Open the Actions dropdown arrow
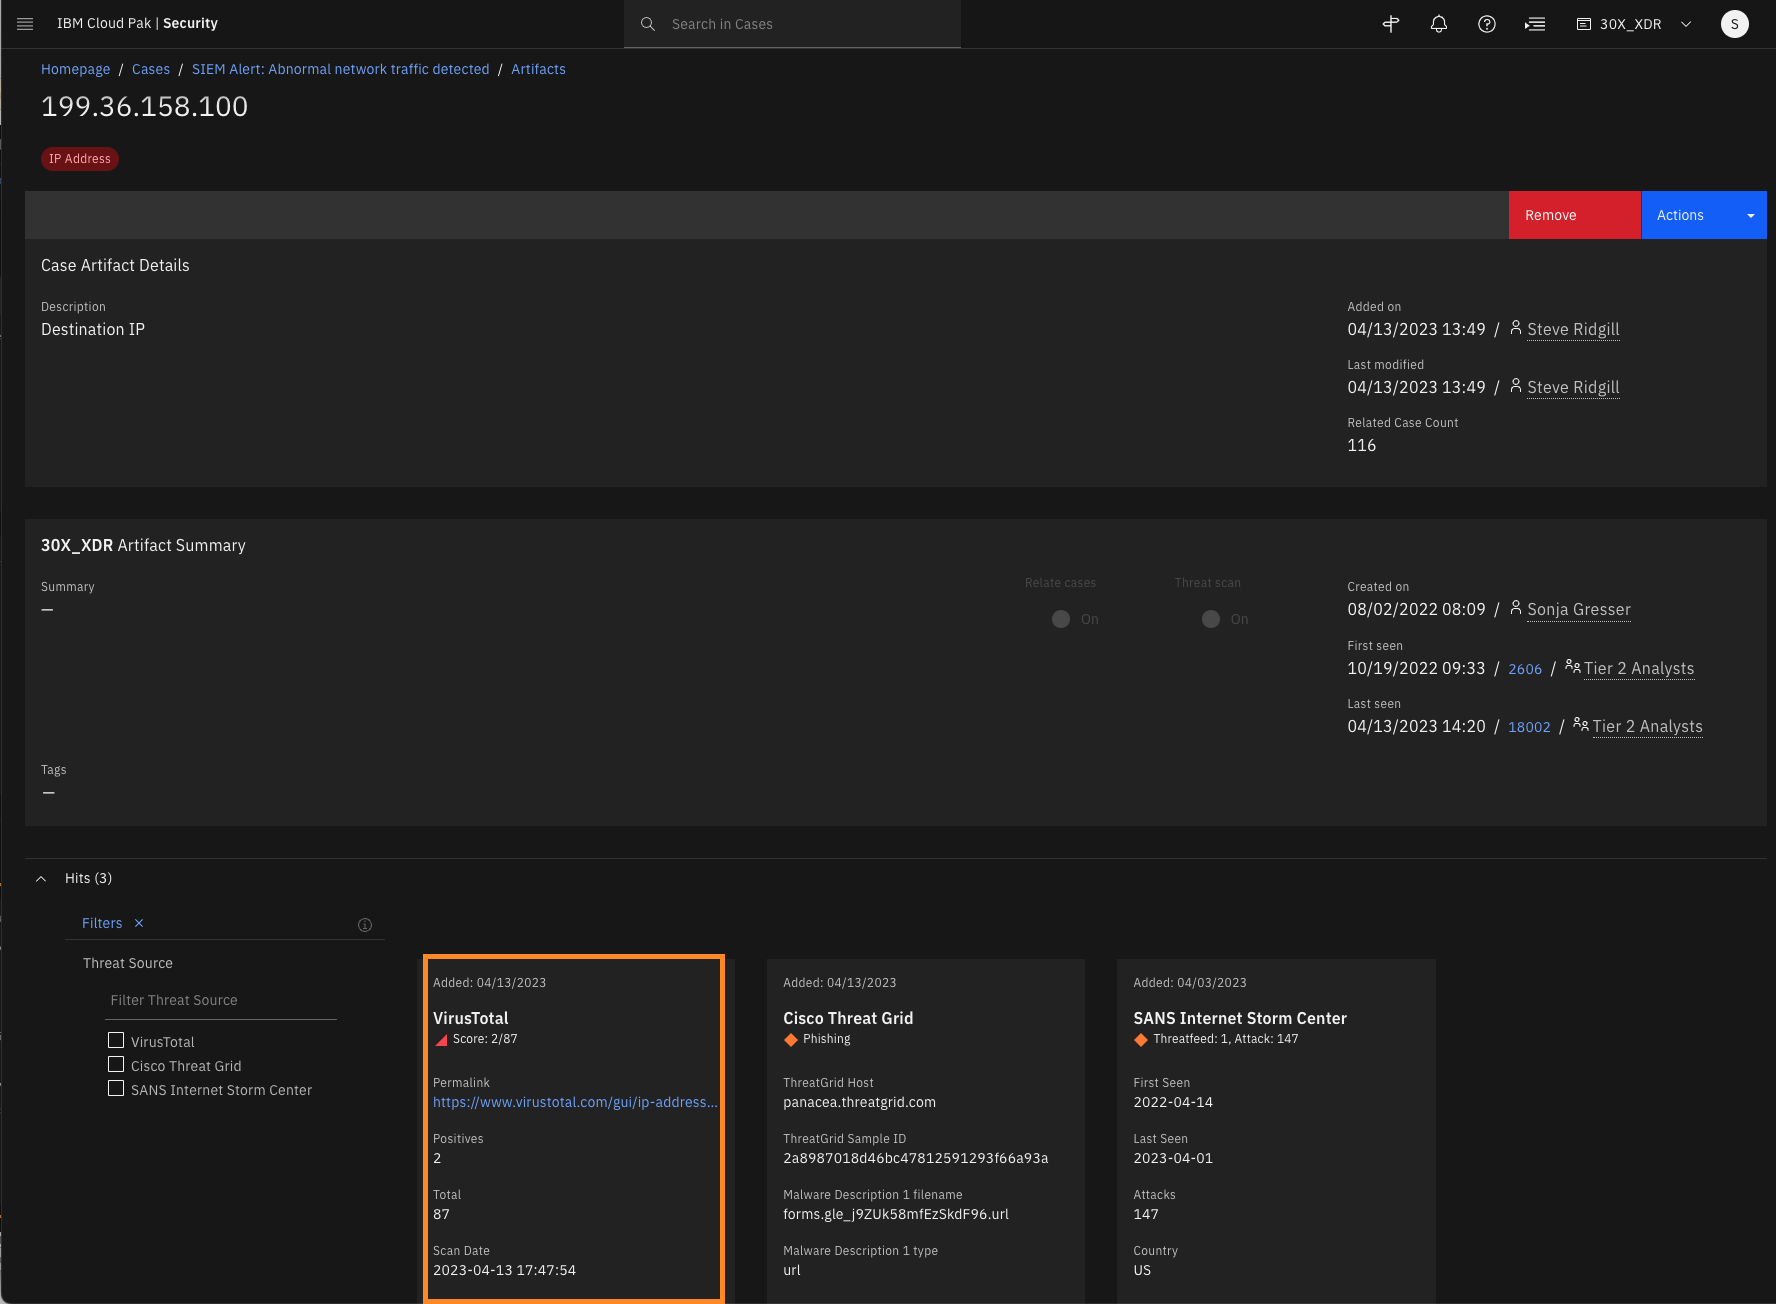Screen dimensions: 1776x1304 tap(1751, 215)
